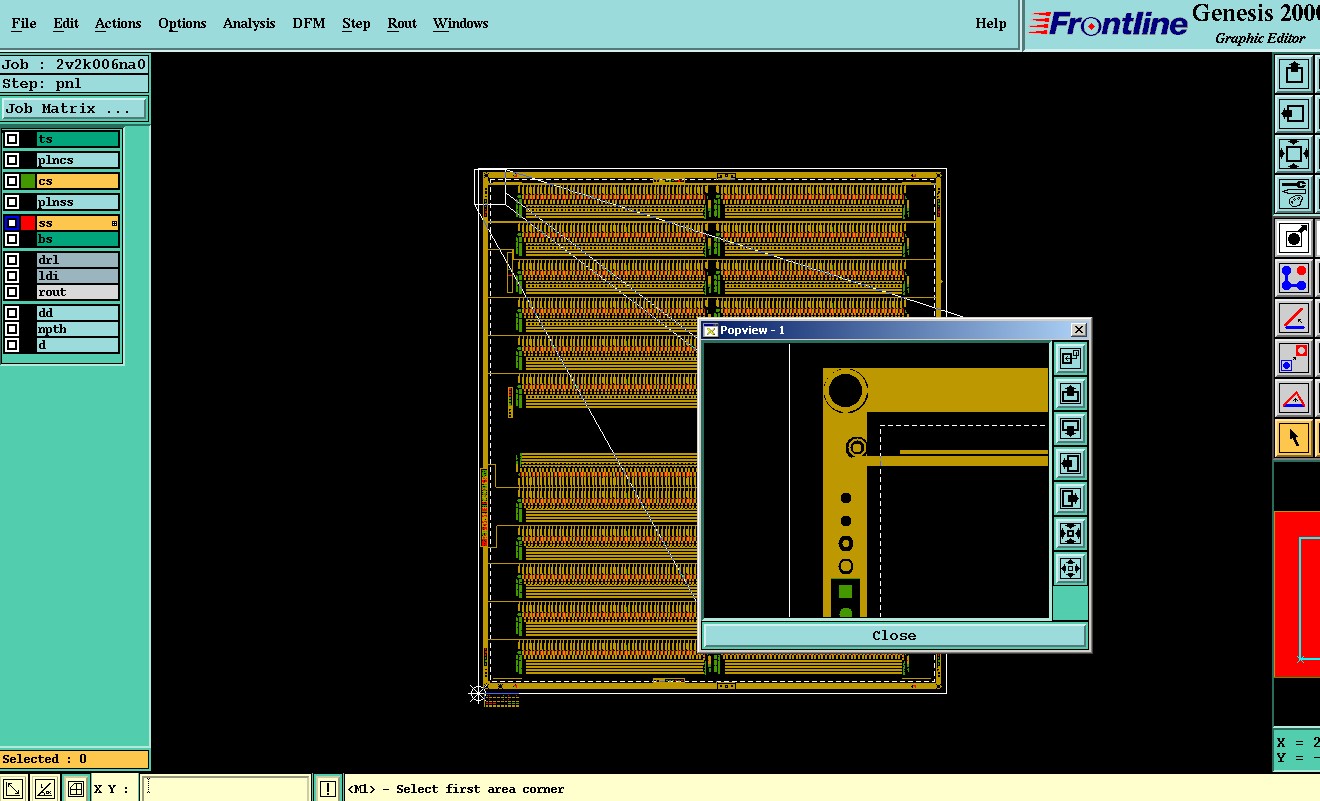Select the red and blue squares move tool
The width and height of the screenshot is (1320, 801).
click(1295, 358)
